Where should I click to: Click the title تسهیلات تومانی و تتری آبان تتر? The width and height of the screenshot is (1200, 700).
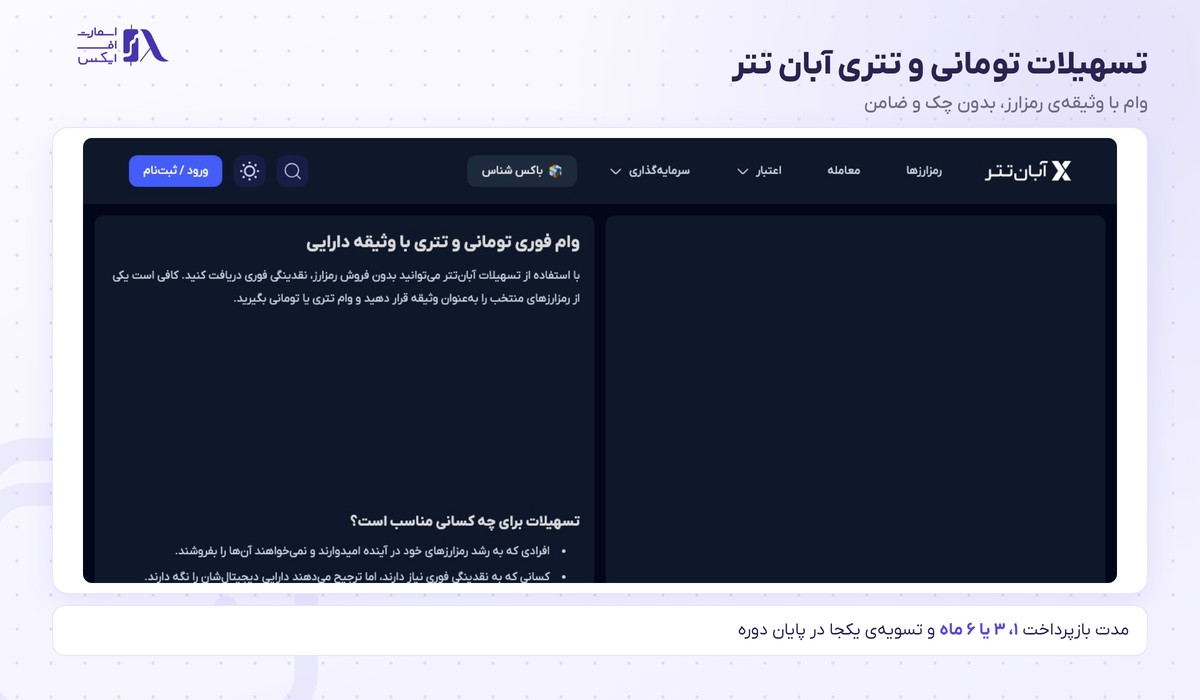(x=939, y=66)
